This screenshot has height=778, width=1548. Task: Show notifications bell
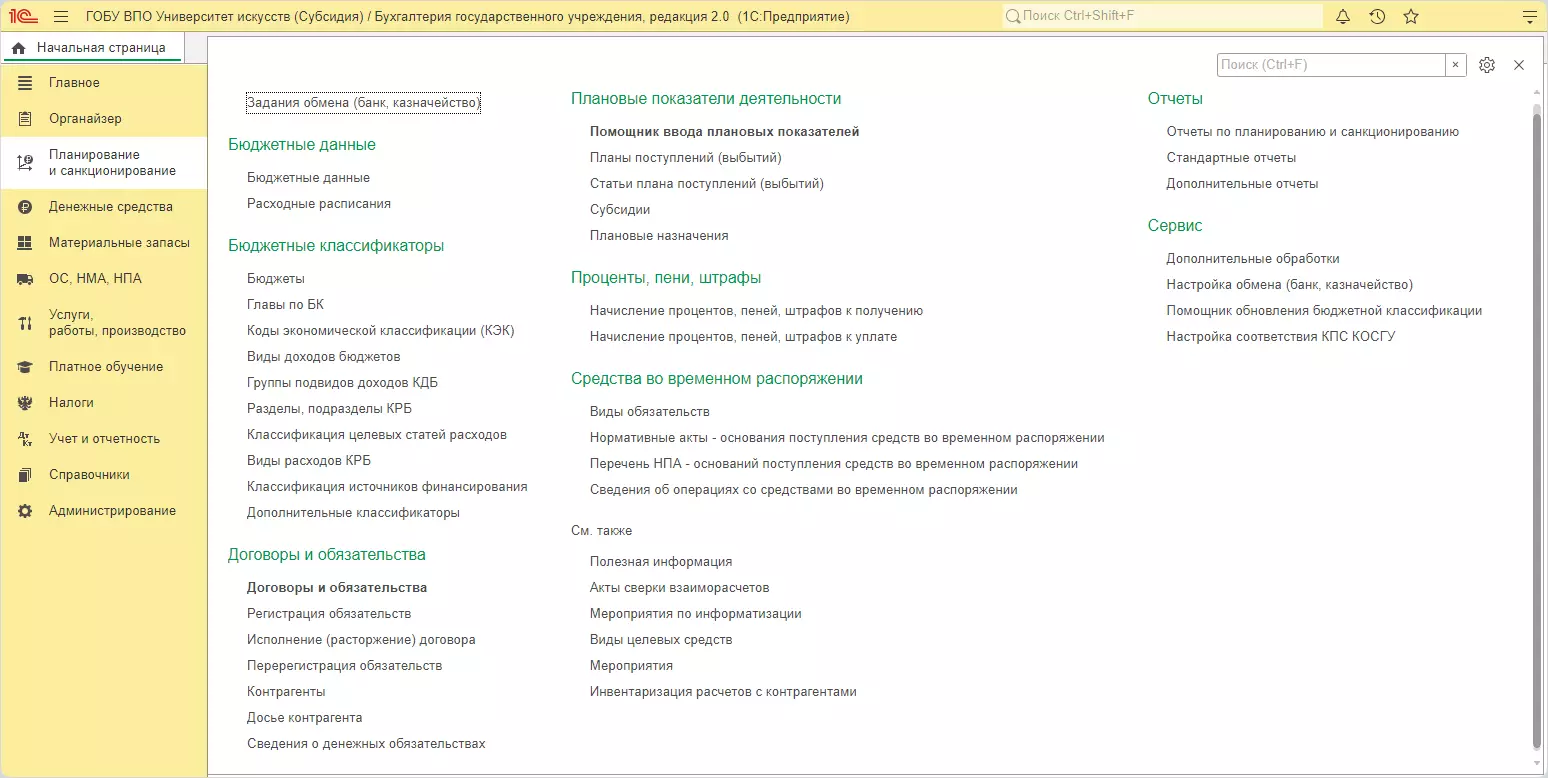pos(1343,16)
